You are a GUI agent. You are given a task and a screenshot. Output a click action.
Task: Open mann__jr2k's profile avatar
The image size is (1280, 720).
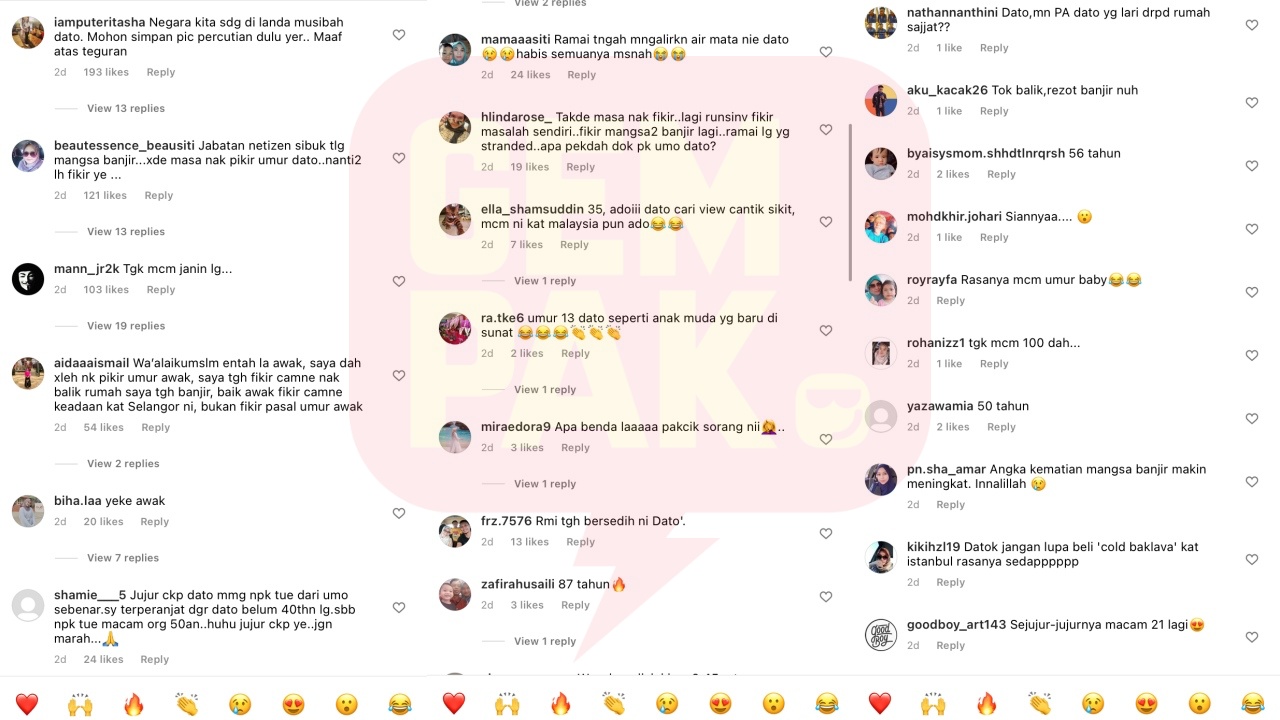pos(28,279)
